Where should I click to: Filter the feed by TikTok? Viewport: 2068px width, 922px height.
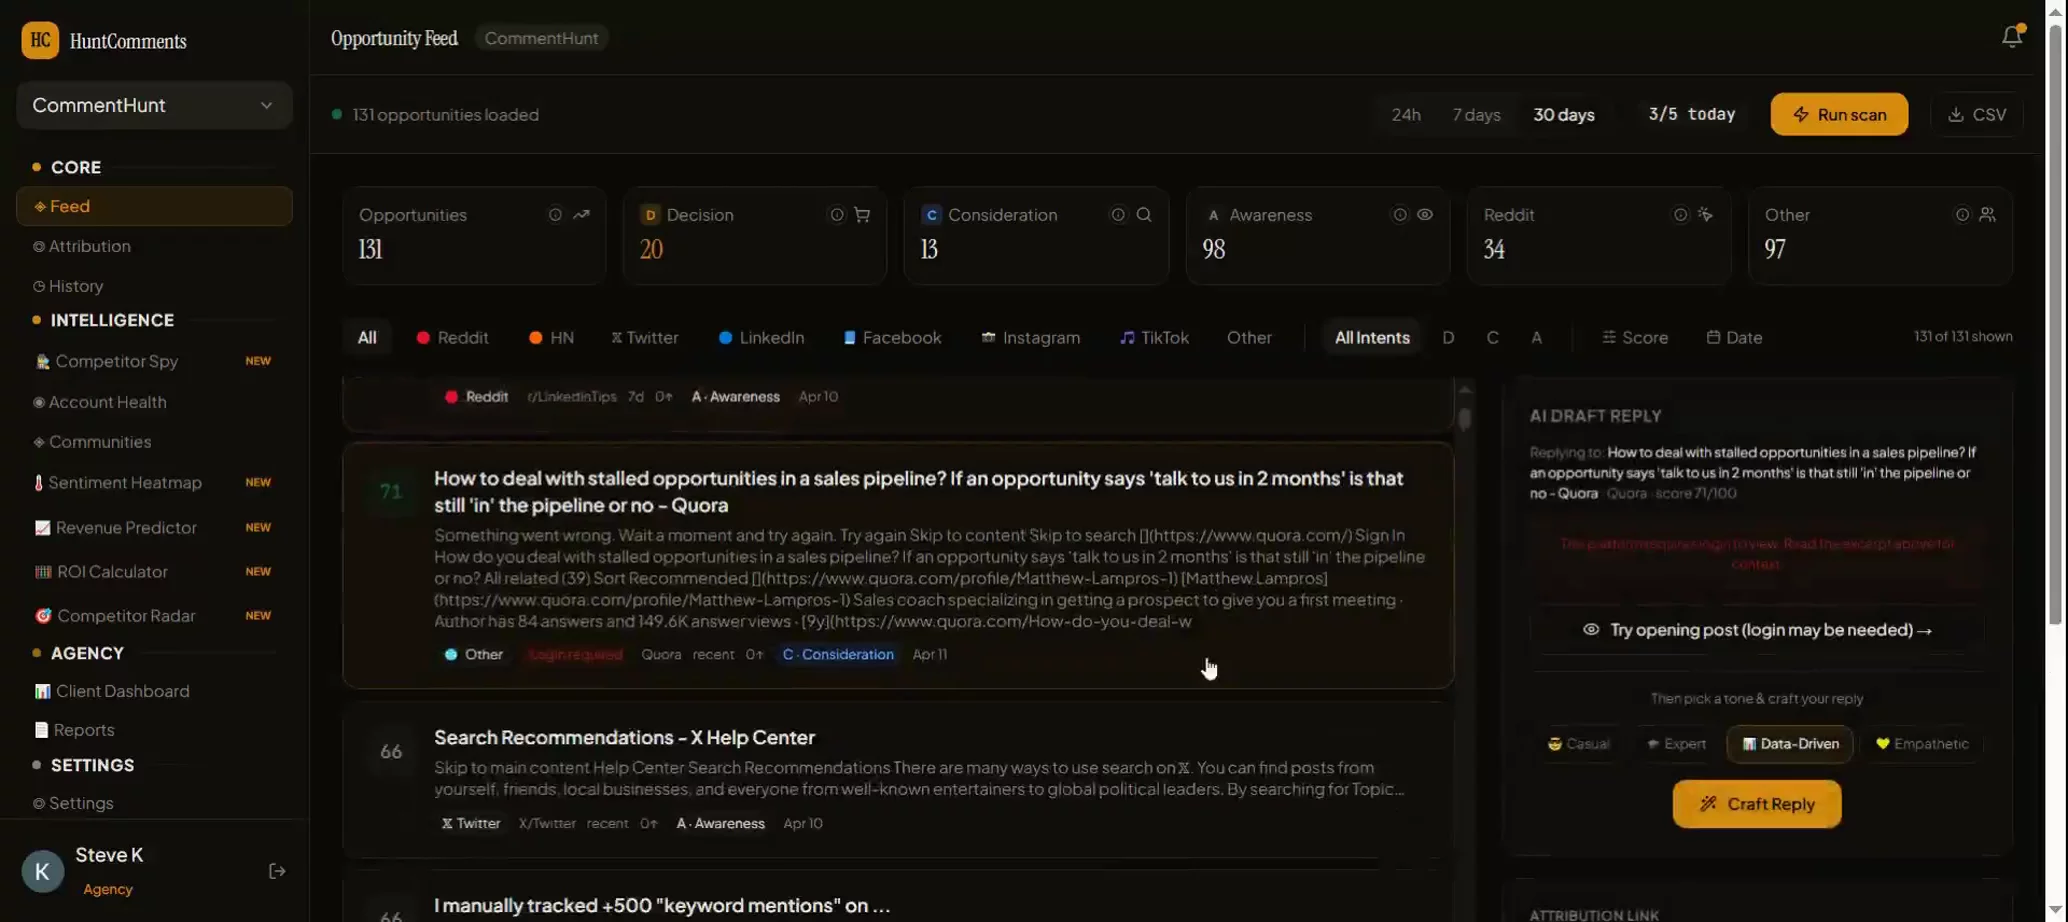tap(1154, 338)
